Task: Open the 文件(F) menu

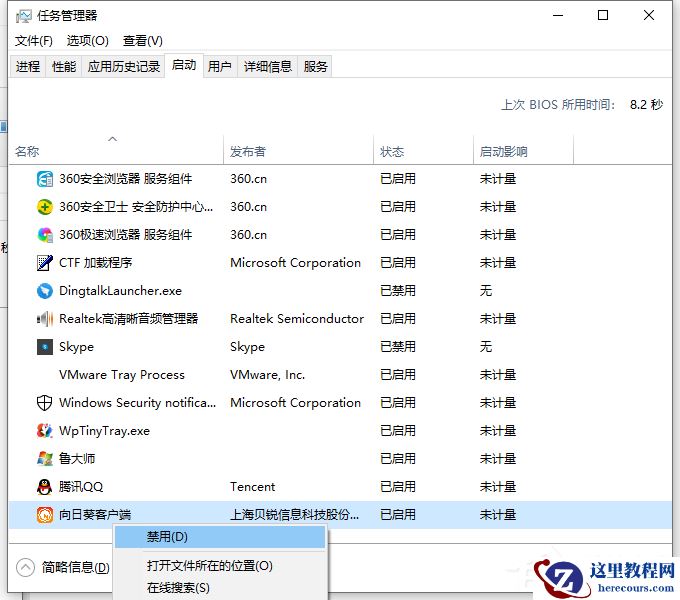Action: point(34,41)
